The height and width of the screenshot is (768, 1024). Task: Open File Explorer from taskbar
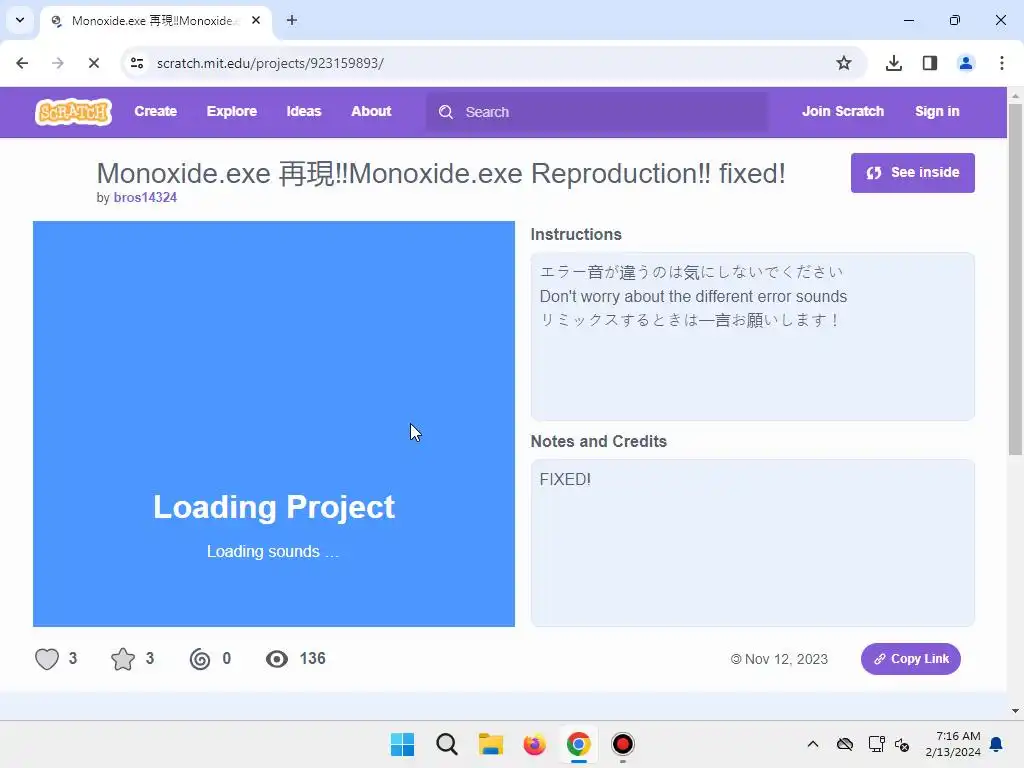coord(490,744)
